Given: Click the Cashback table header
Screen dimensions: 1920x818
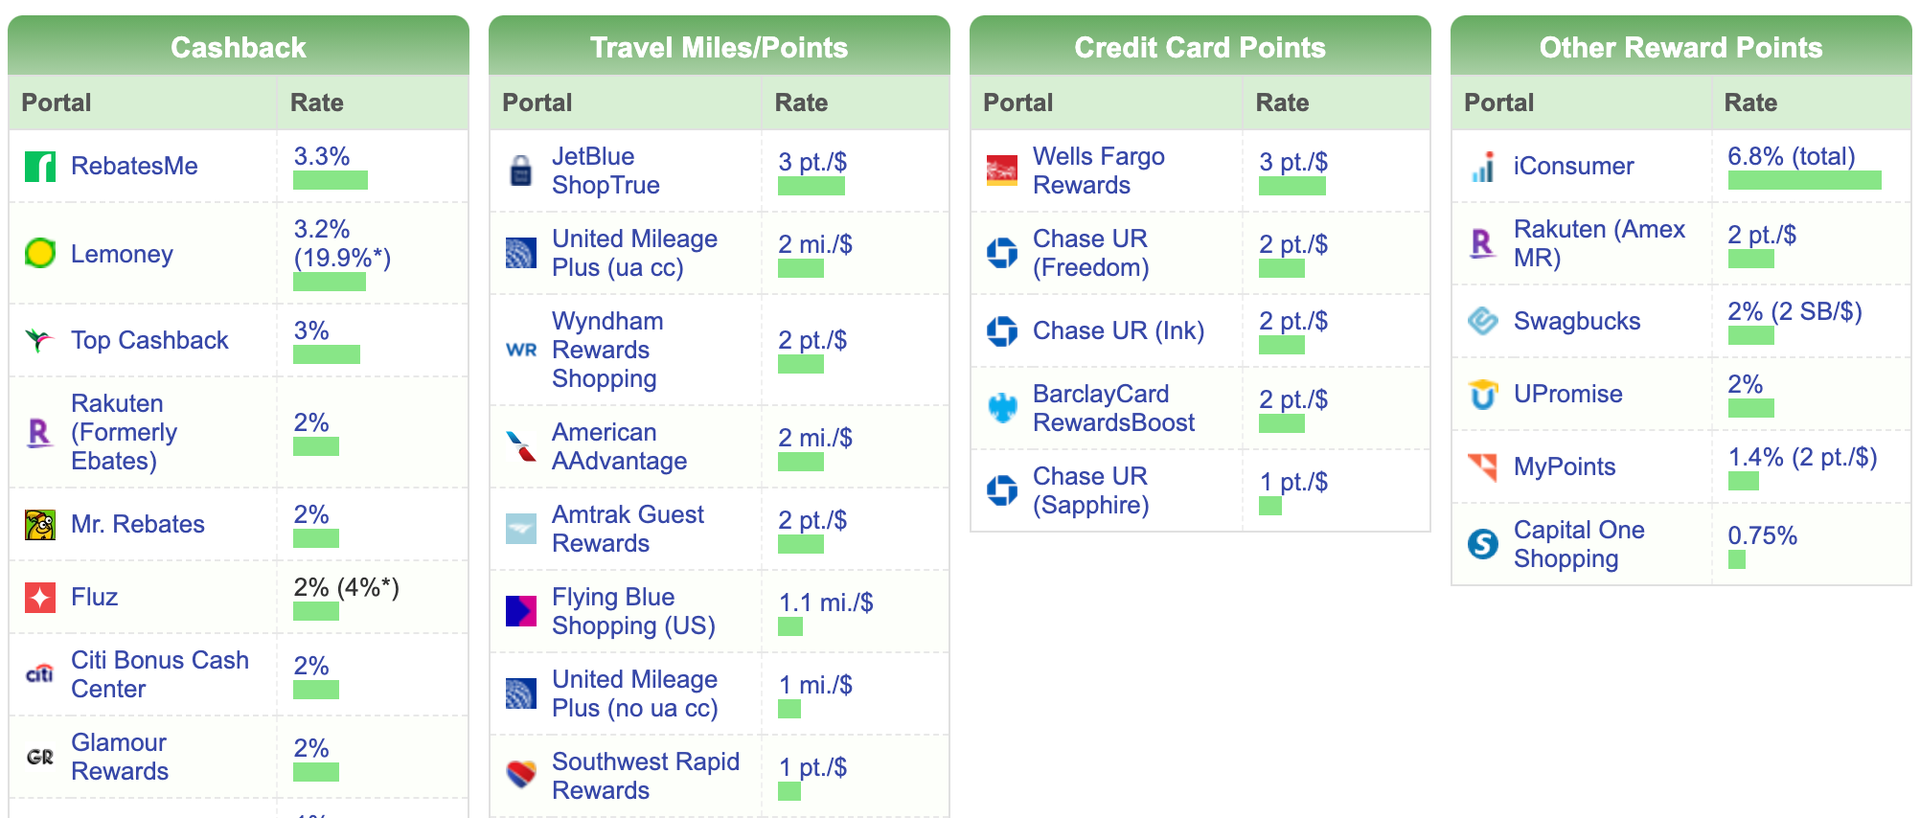Looking at the screenshot, I should click(238, 44).
